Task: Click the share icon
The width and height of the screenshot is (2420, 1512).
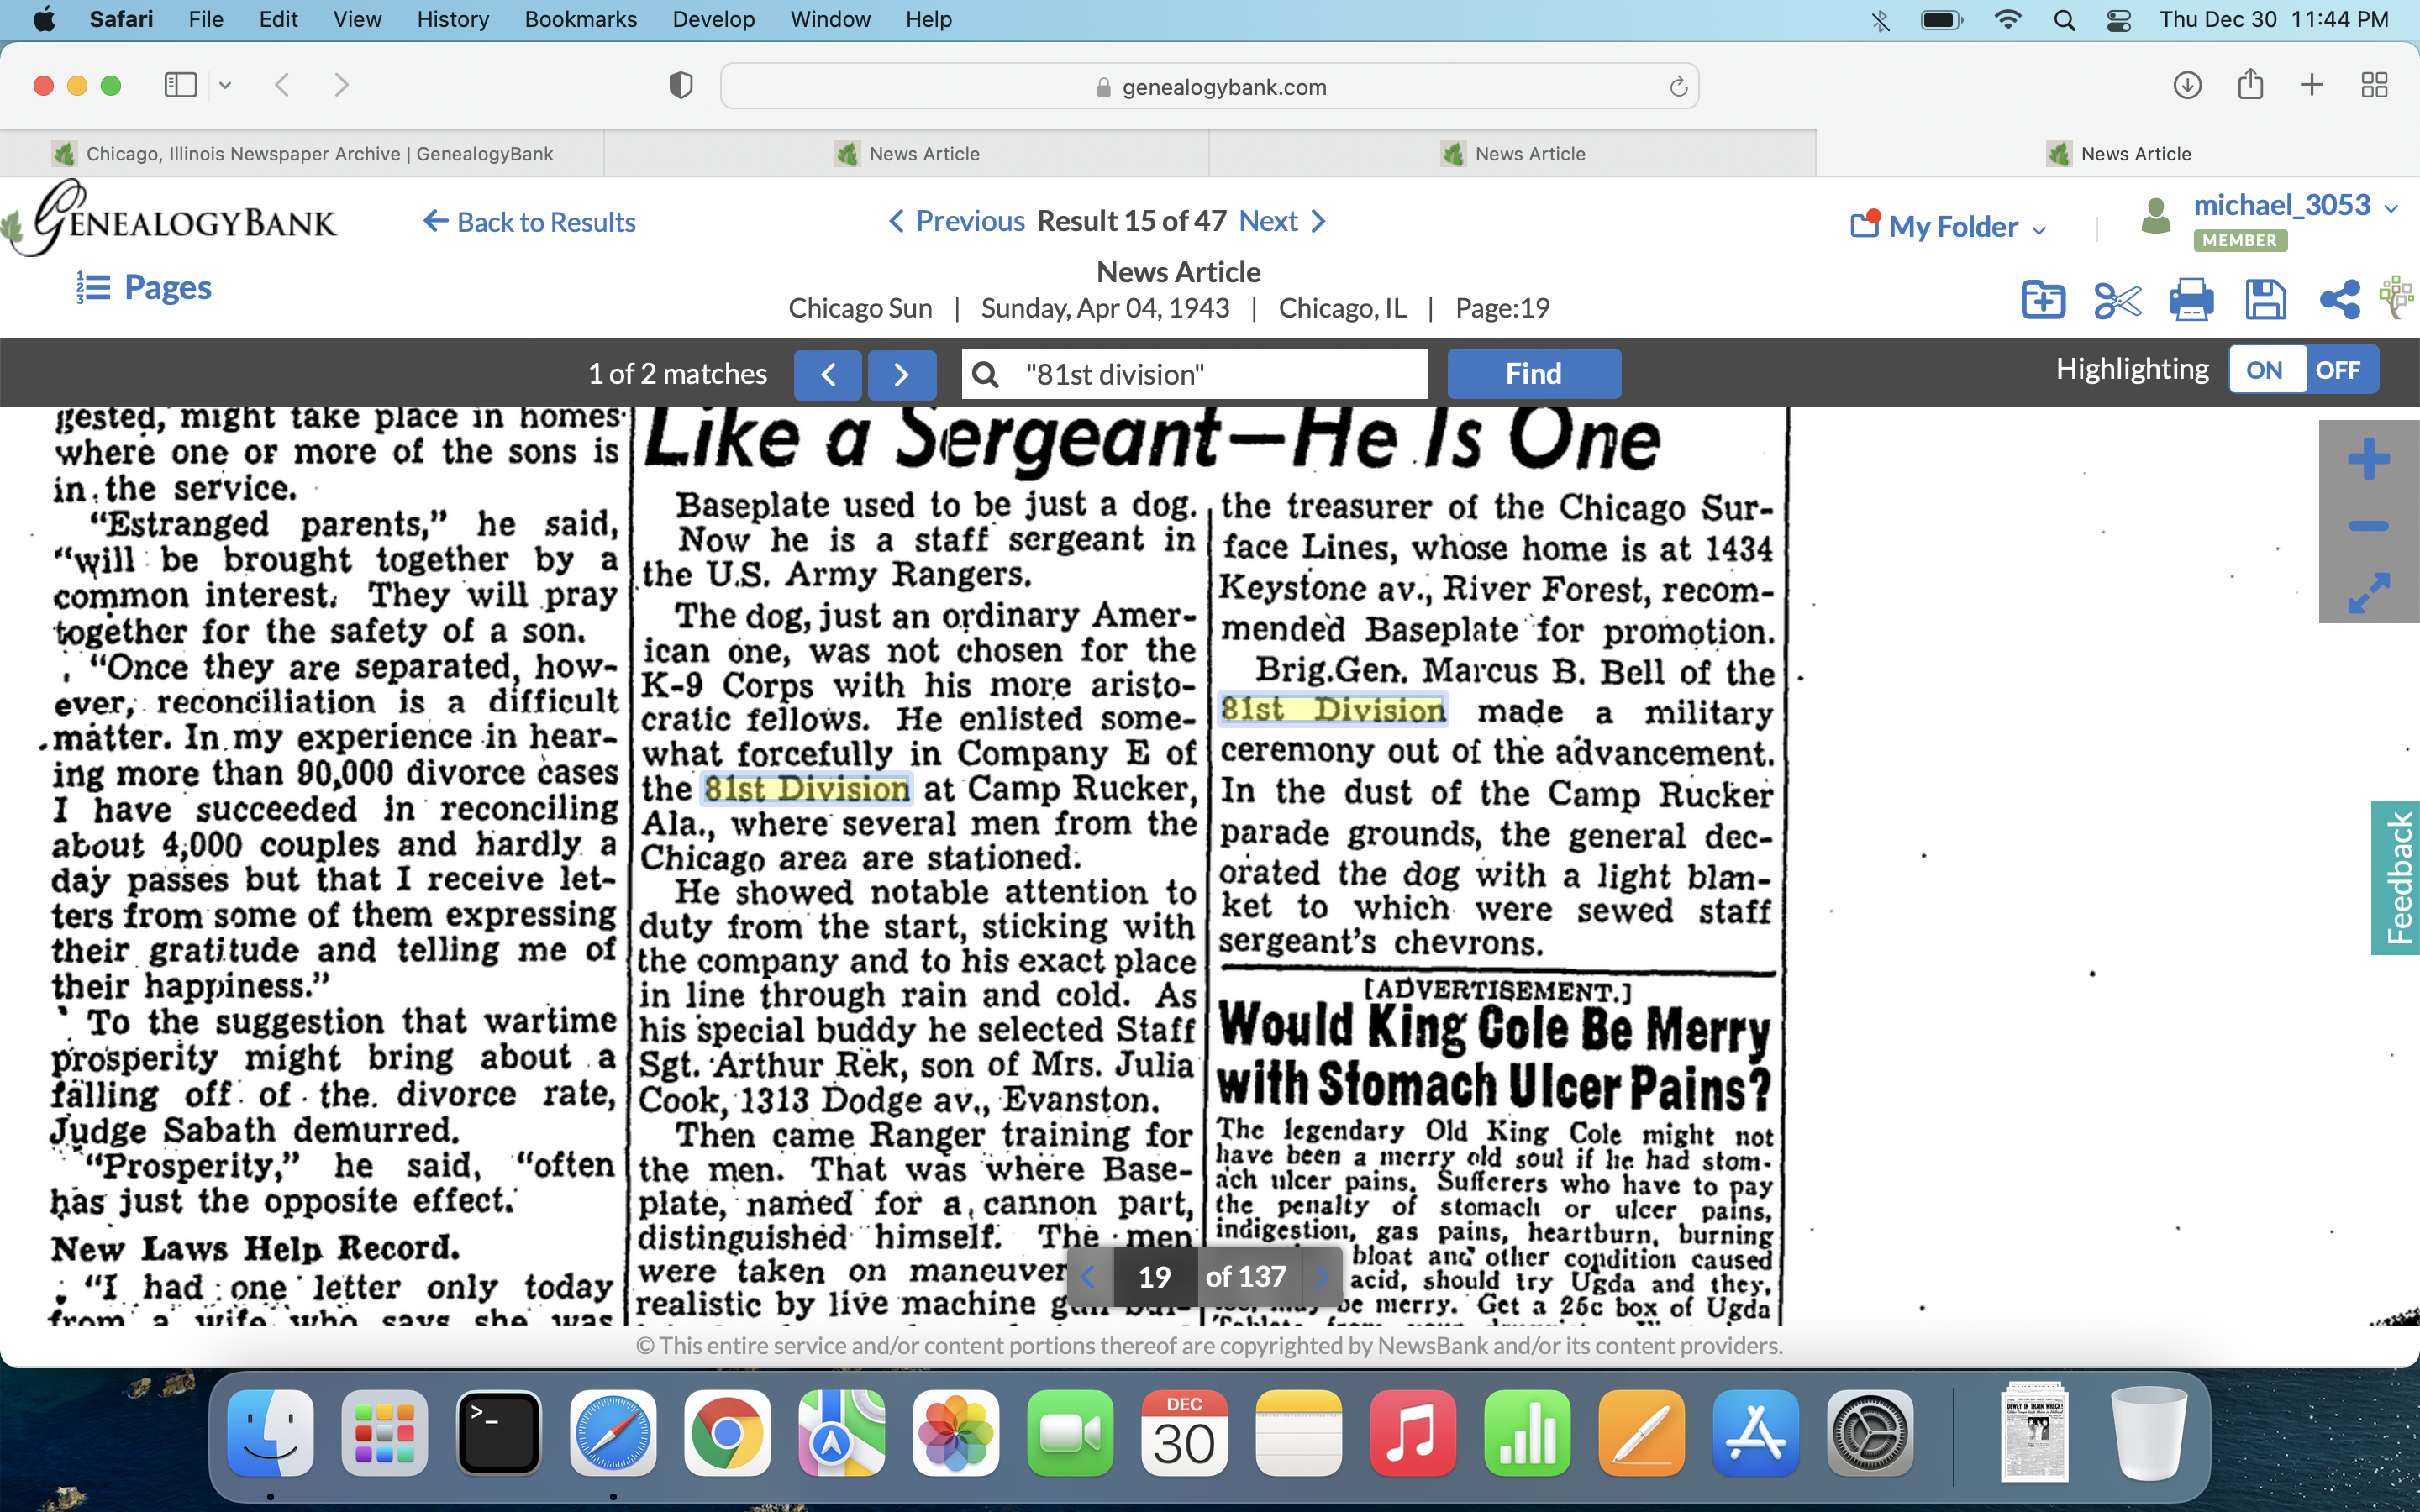Action: coord(2339,300)
